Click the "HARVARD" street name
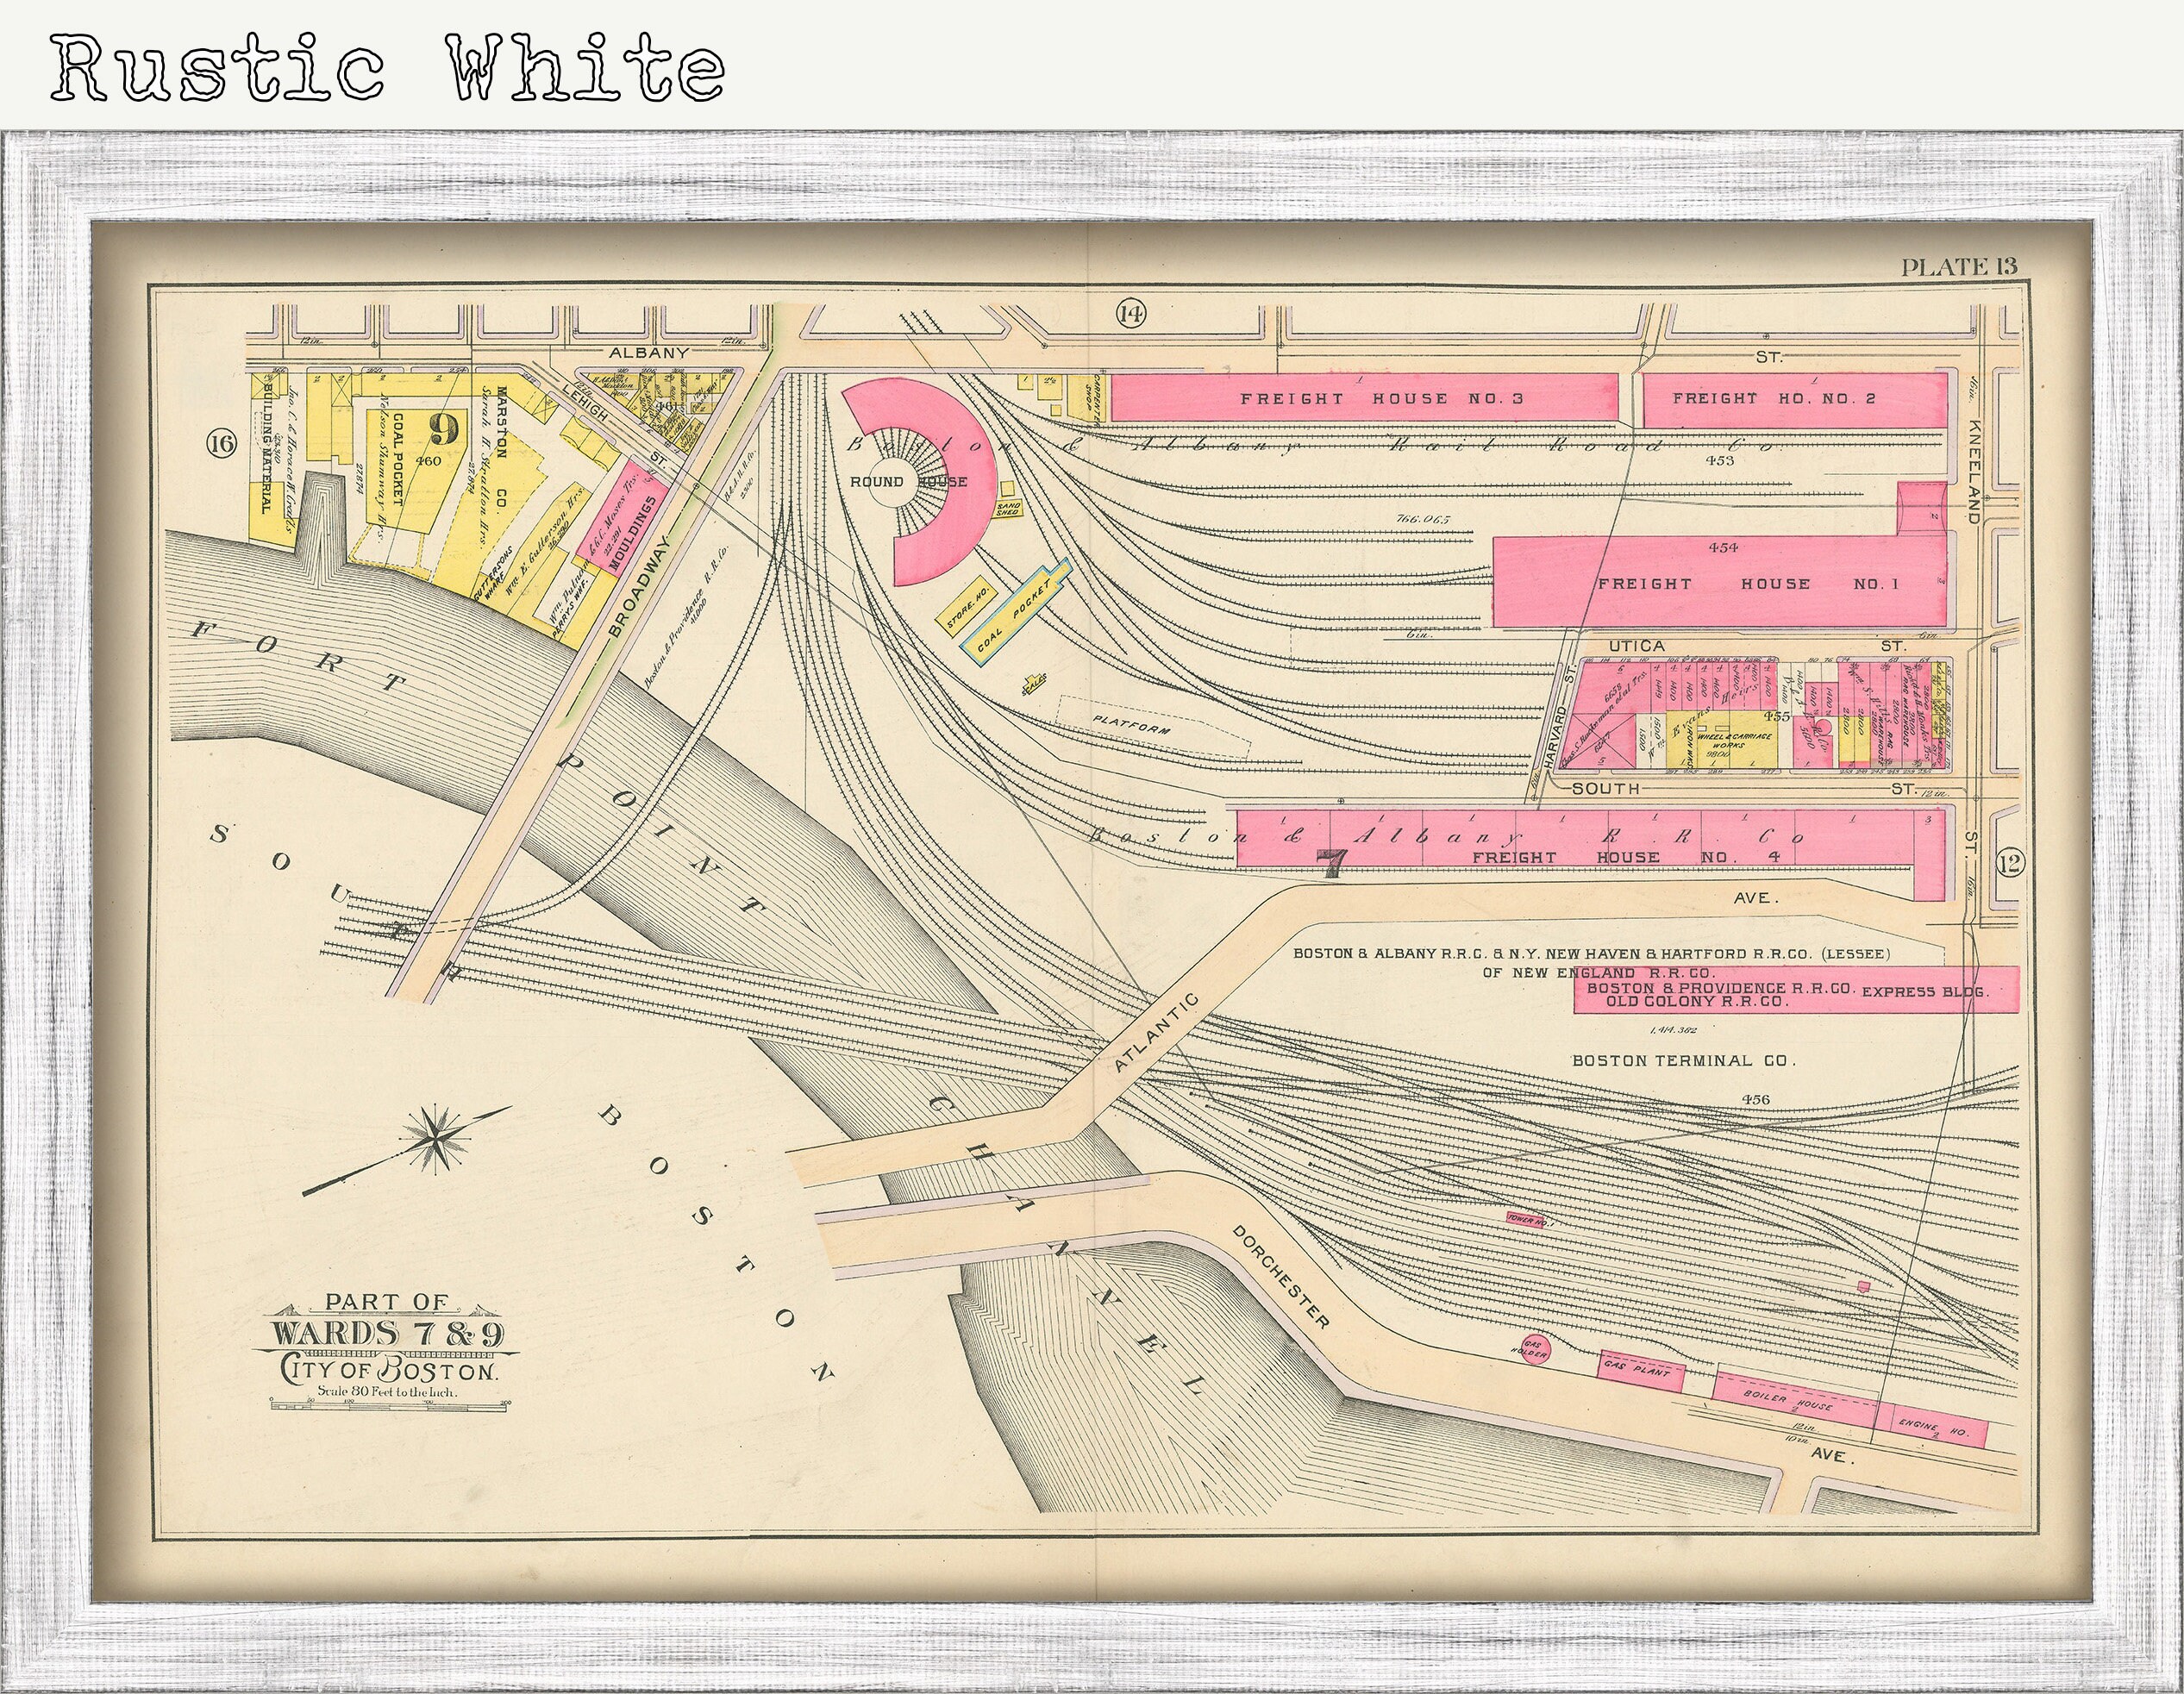Image resolution: width=2184 pixels, height=1694 pixels. click(1553, 737)
